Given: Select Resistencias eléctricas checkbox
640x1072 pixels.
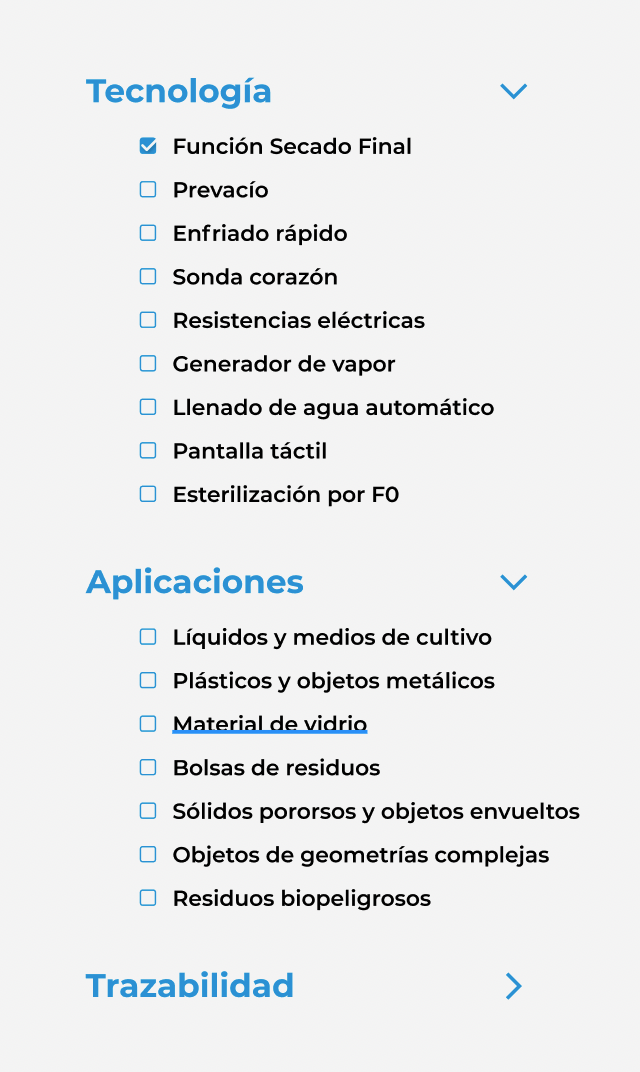Looking at the screenshot, I should click(148, 320).
